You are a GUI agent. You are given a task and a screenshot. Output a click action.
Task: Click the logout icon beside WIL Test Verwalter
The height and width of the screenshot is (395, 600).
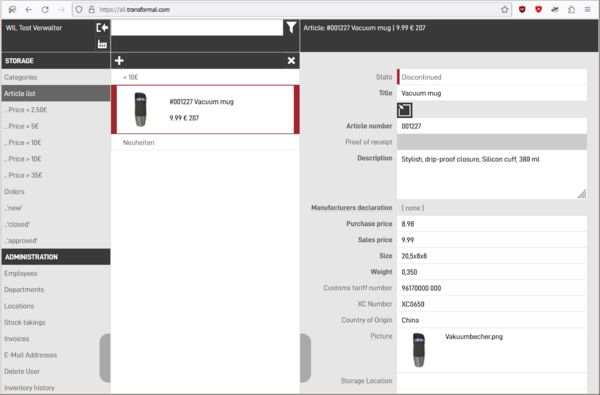pos(102,28)
